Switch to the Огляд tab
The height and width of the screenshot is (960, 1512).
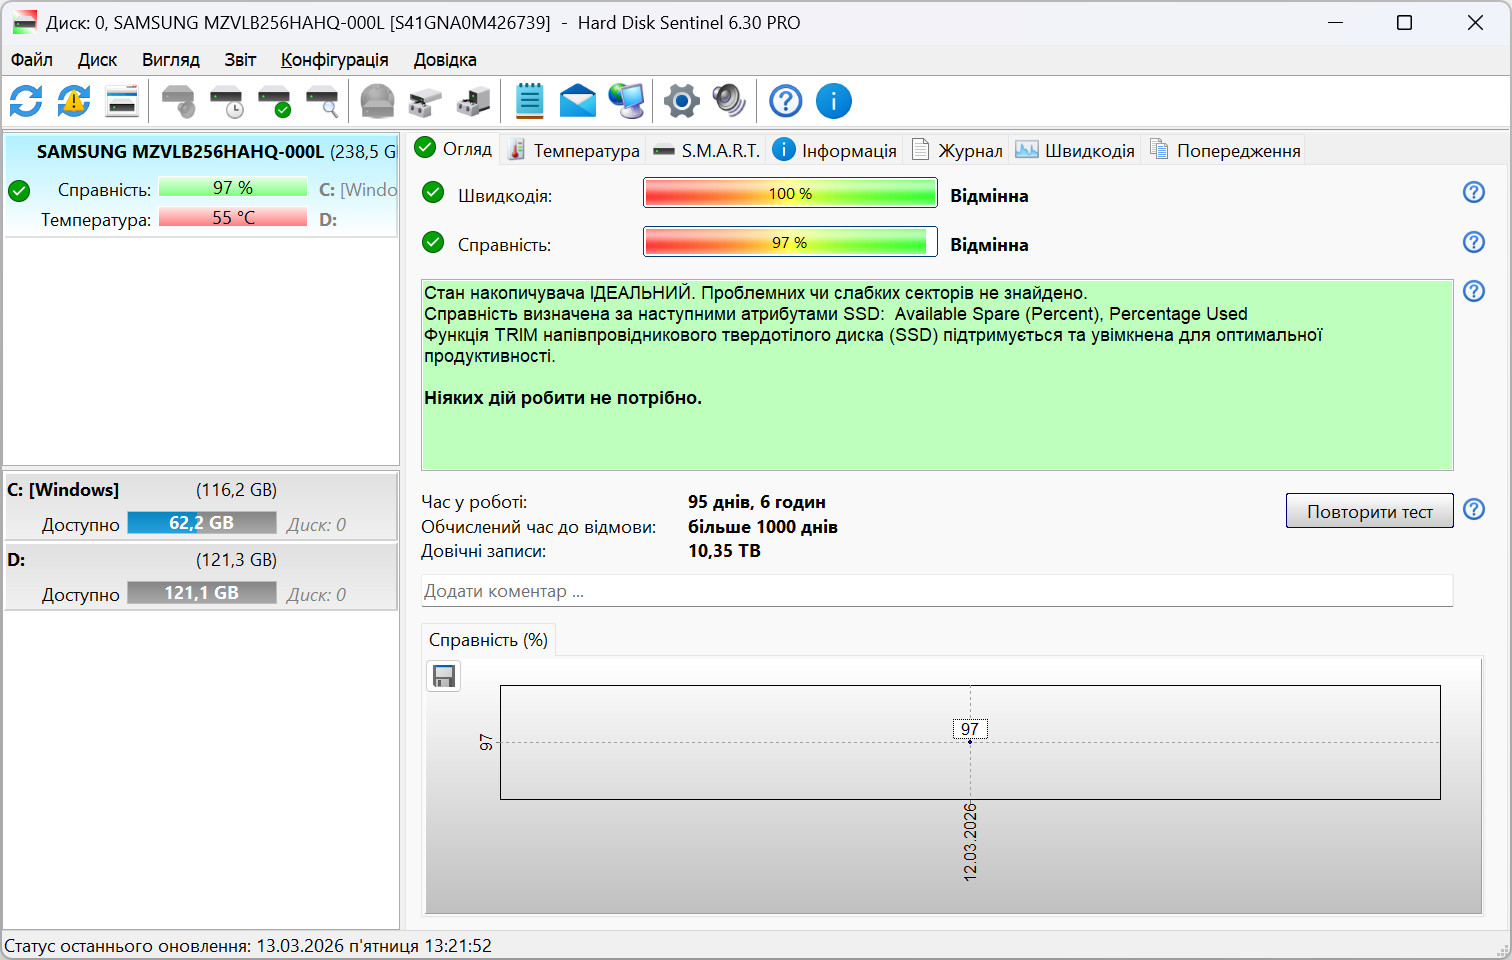pyautogui.click(x=453, y=149)
